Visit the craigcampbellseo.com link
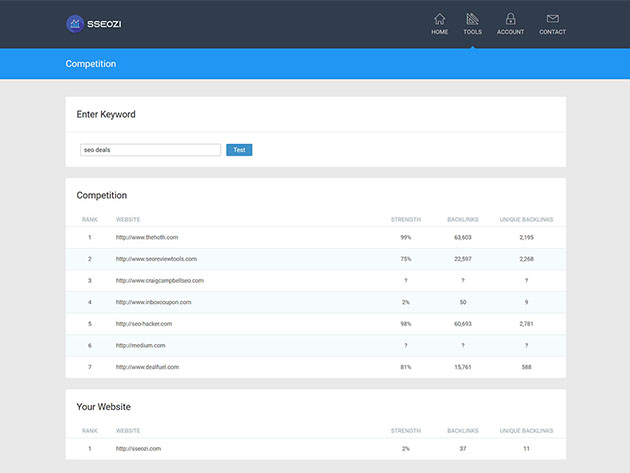 coord(160,281)
